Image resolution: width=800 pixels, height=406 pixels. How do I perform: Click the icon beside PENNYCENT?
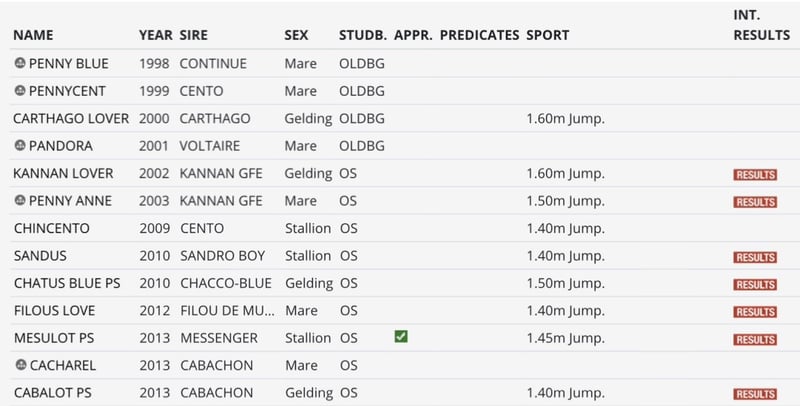tap(20, 91)
